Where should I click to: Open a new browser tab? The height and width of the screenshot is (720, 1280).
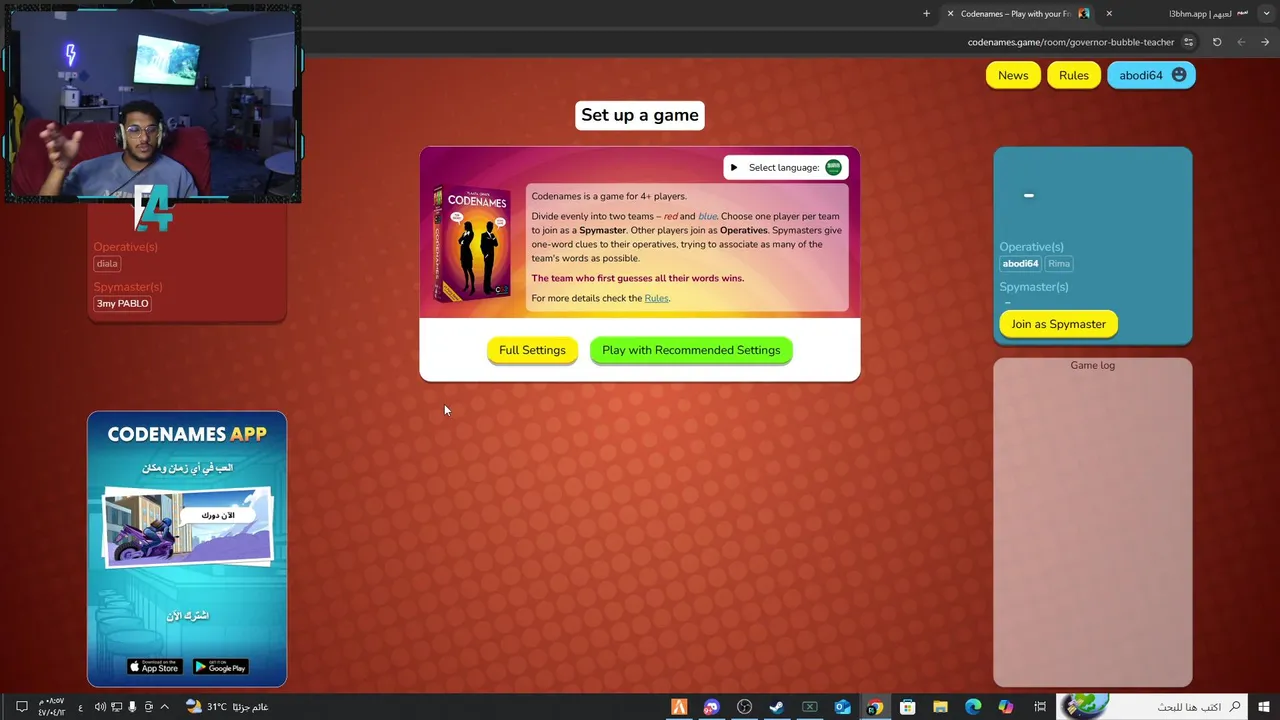[926, 14]
